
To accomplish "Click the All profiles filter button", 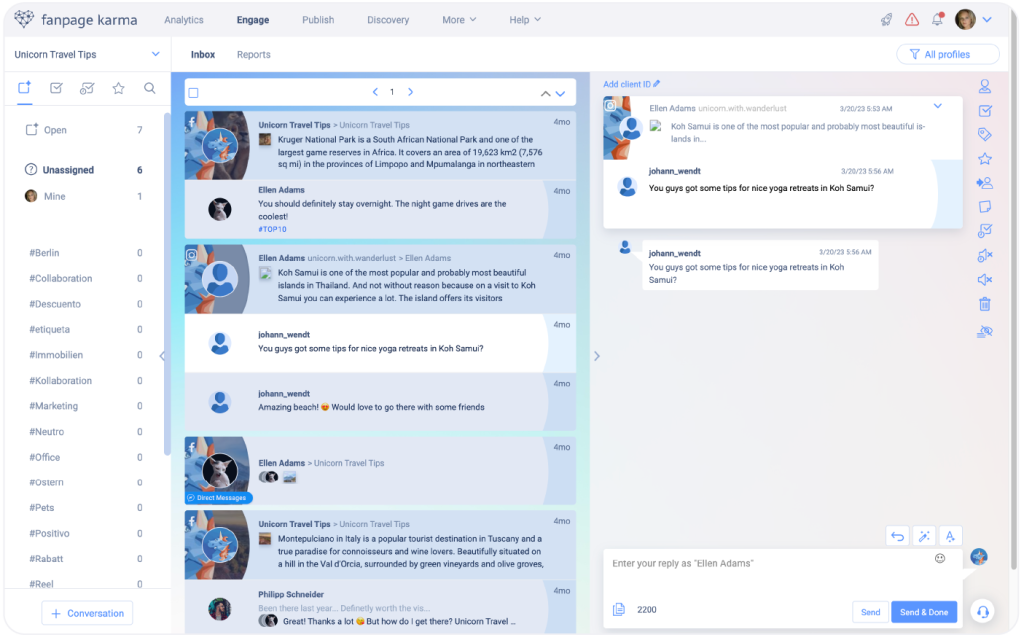I will click(x=947, y=55).
